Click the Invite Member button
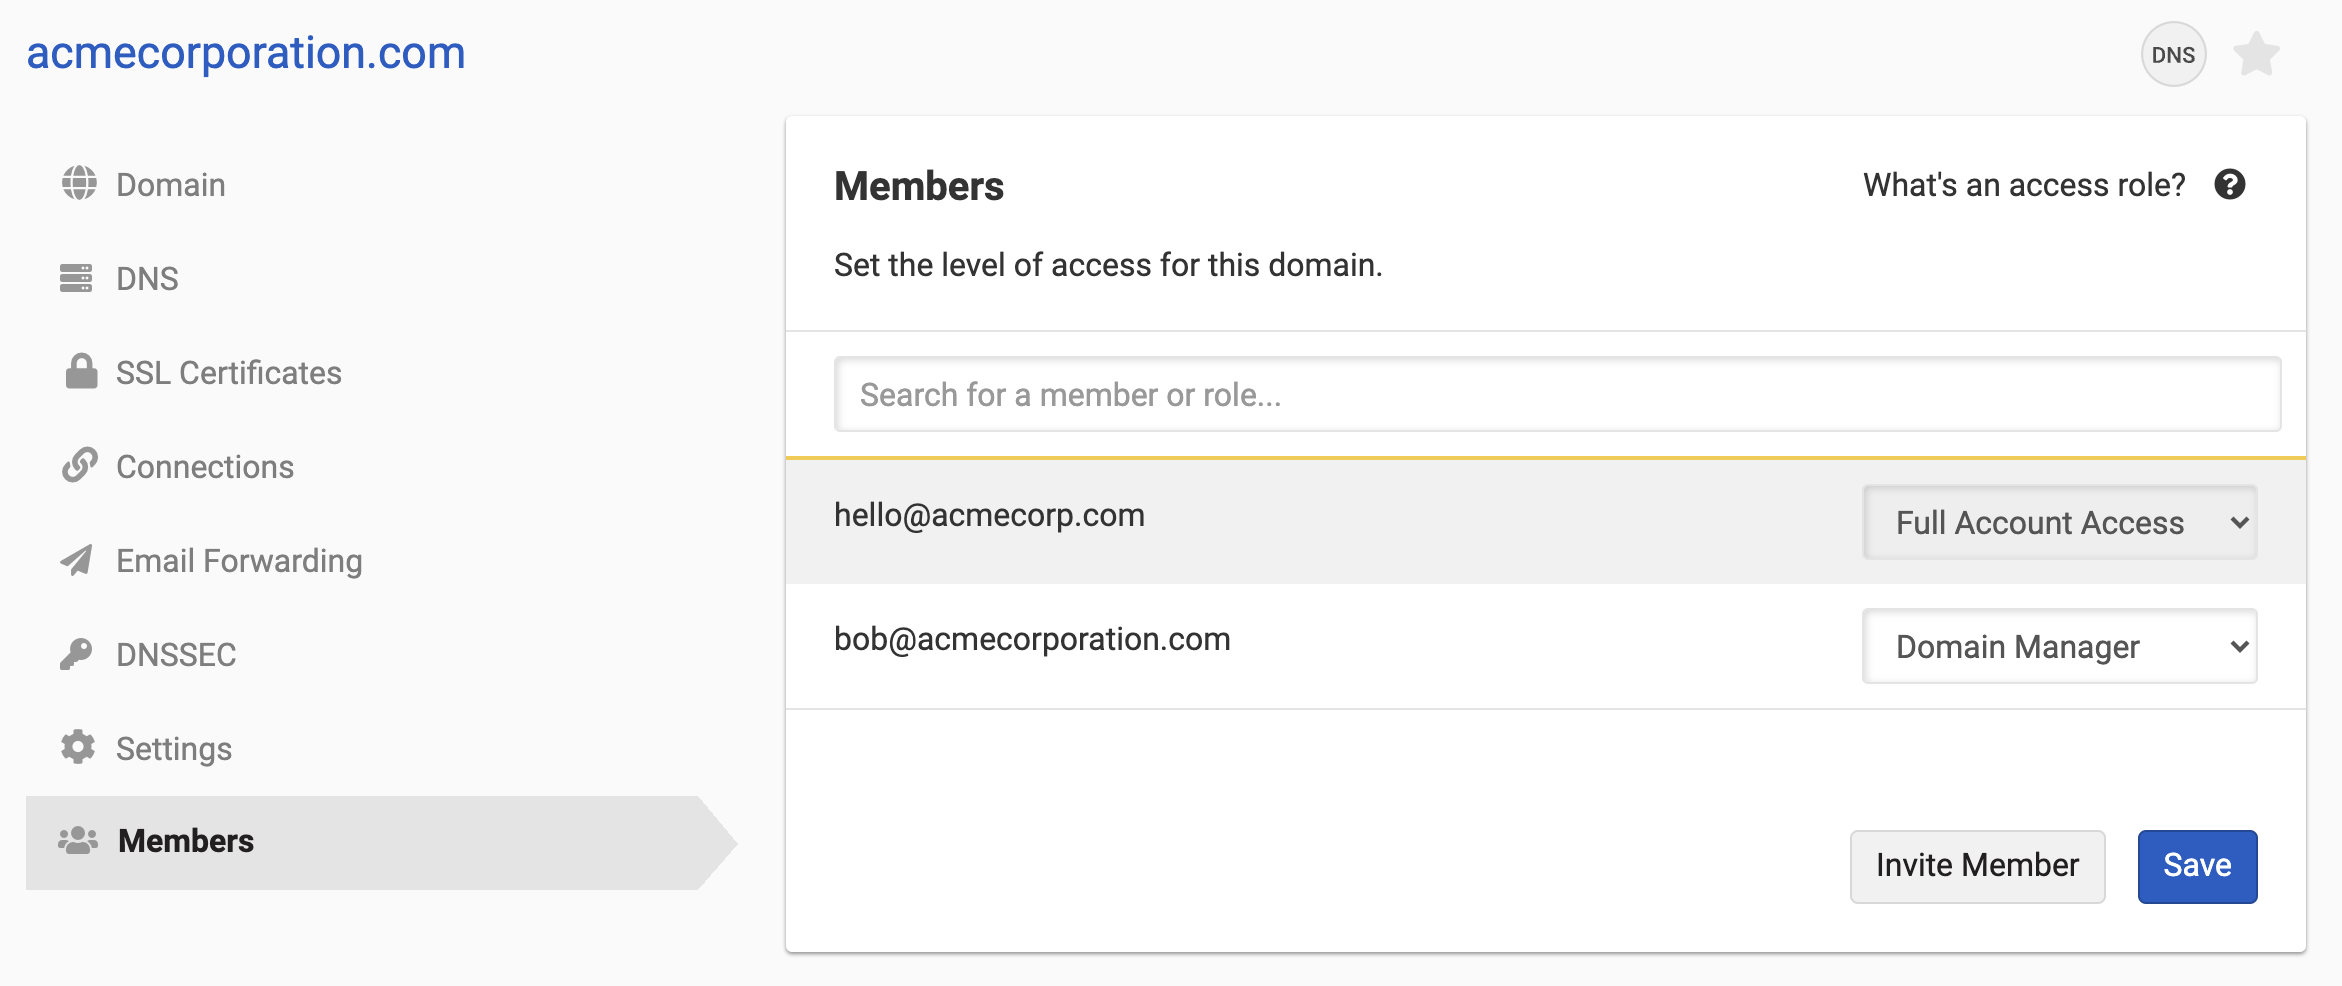Image resolution: width=2342 pixels, height=986 pixels. click(x=1977, y=866)
